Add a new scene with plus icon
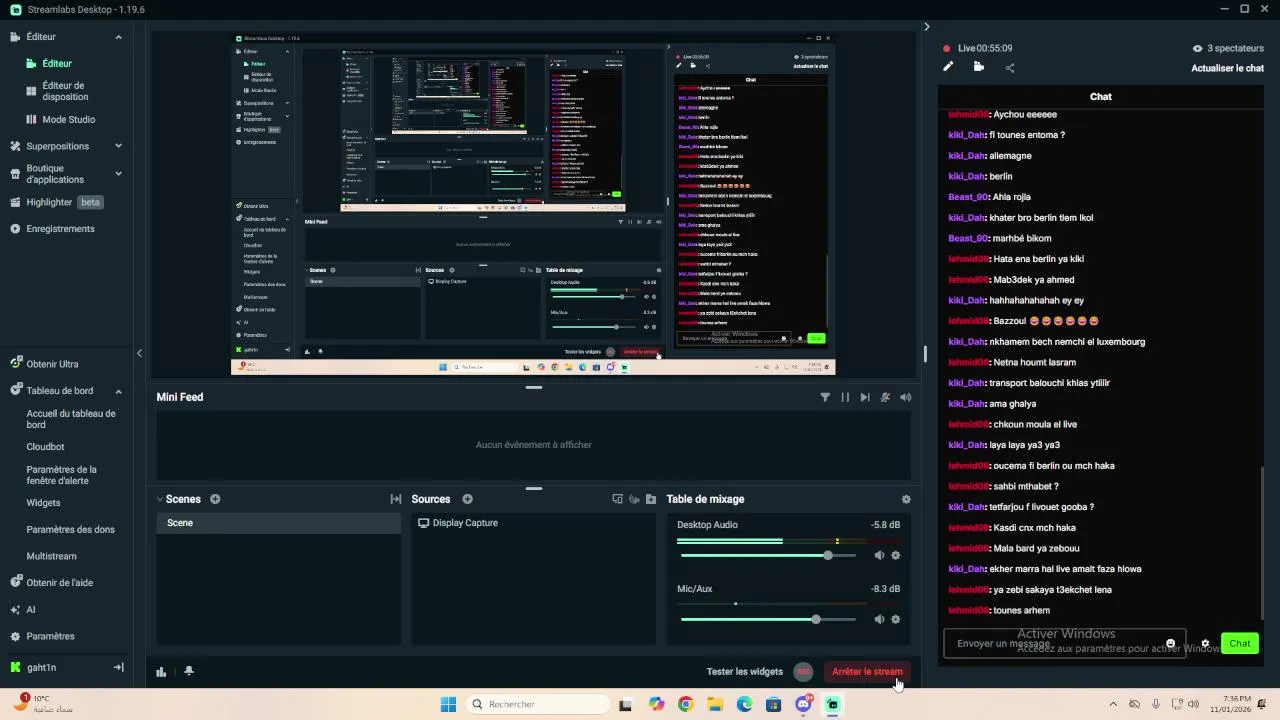Viewport: 1280px width, 720px height. click(x=215, y=499)
